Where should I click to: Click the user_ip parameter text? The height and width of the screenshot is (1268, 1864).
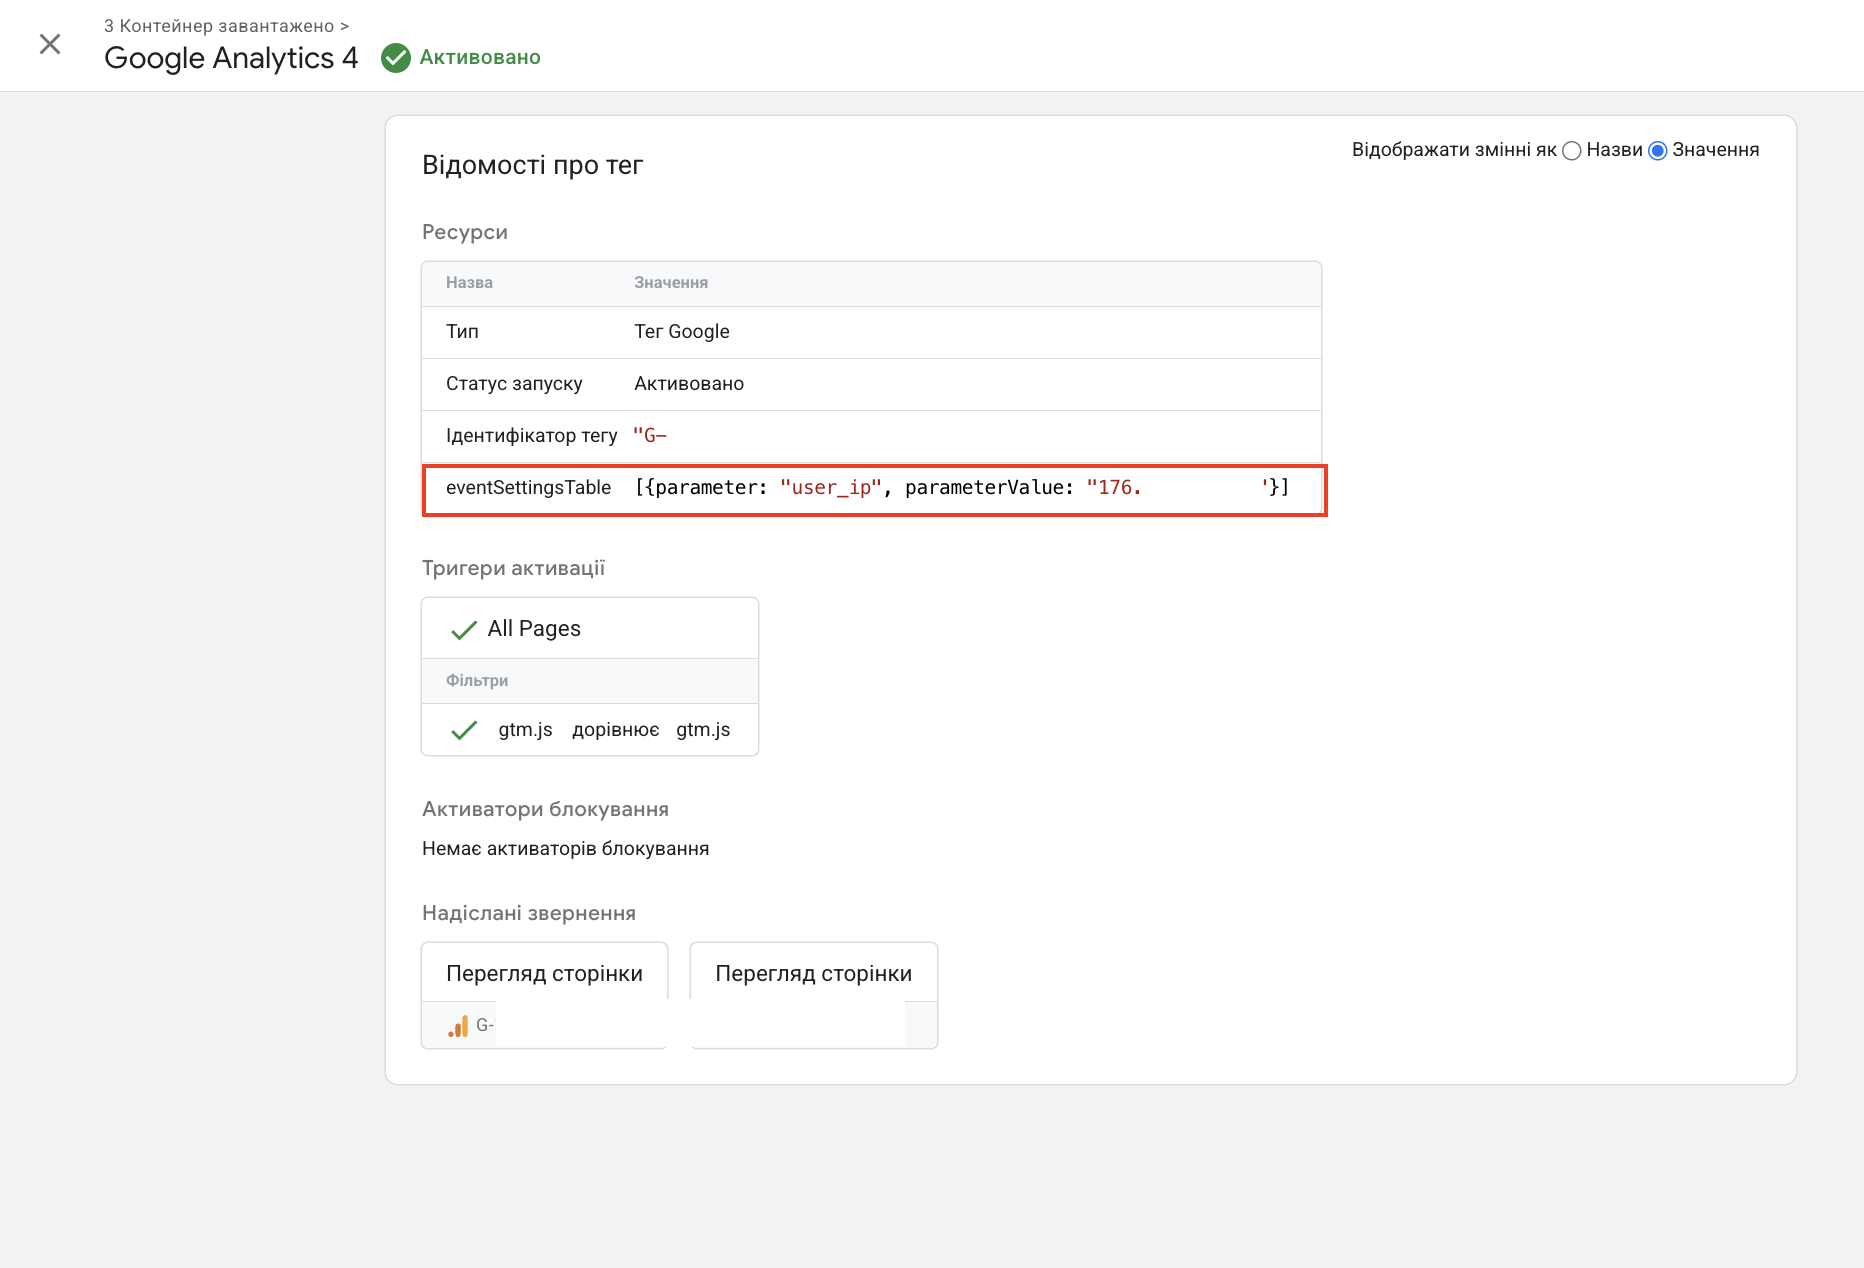pyautogui.click(x=830, y=488)
